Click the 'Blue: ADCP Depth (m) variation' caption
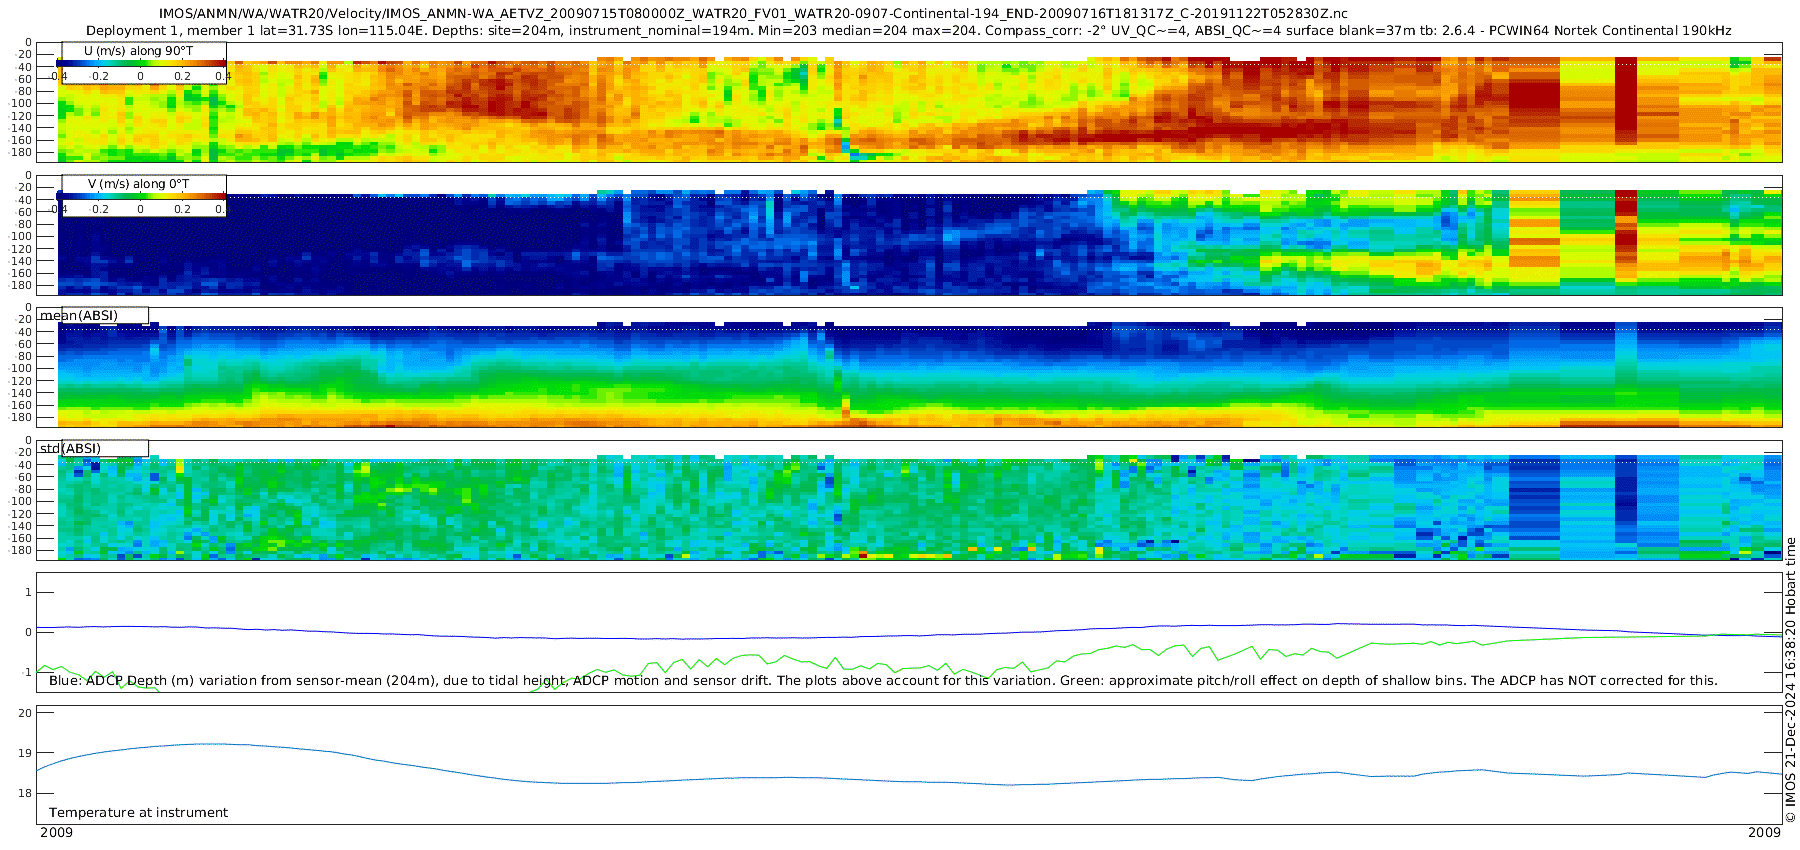The width and height of the screenshot is (1800, 850). (x=883, y=681)
